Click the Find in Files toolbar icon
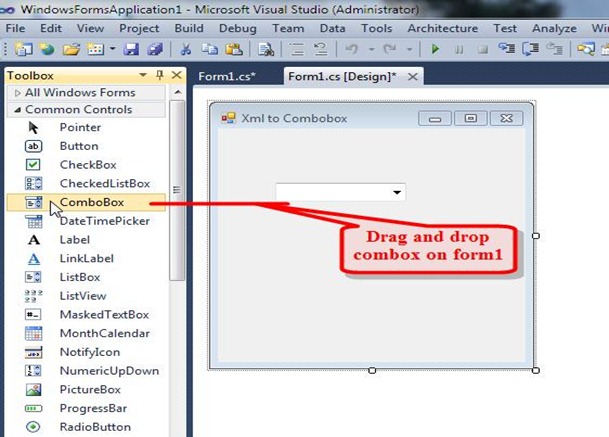 click(x=266, y=49)
